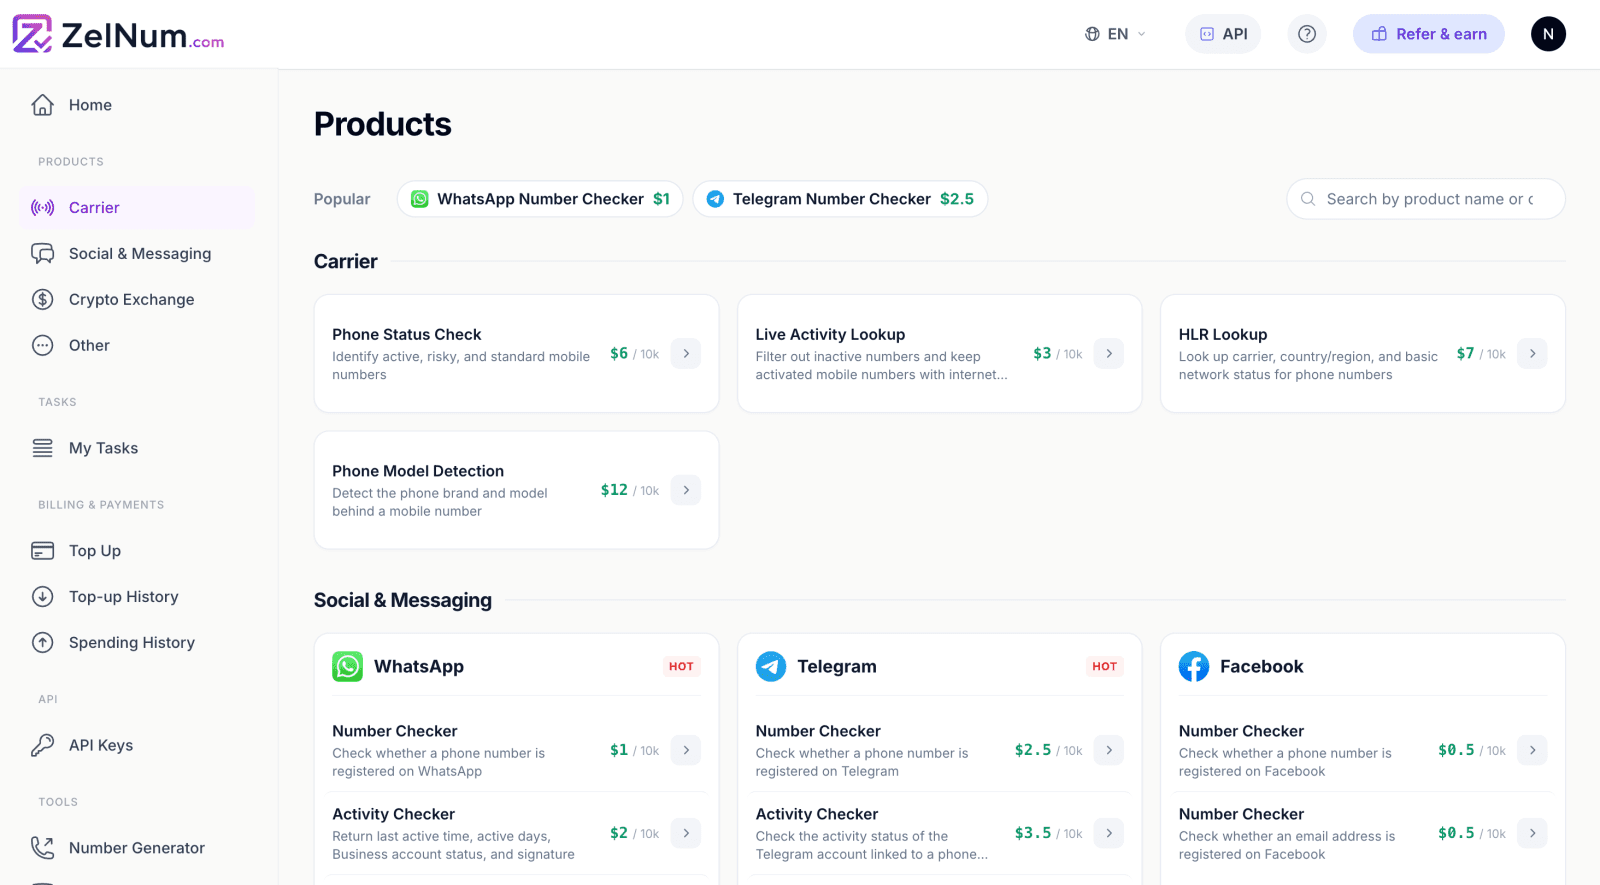Click the API button in header
Screen dimensions: 1600x885
(1223, 34)
